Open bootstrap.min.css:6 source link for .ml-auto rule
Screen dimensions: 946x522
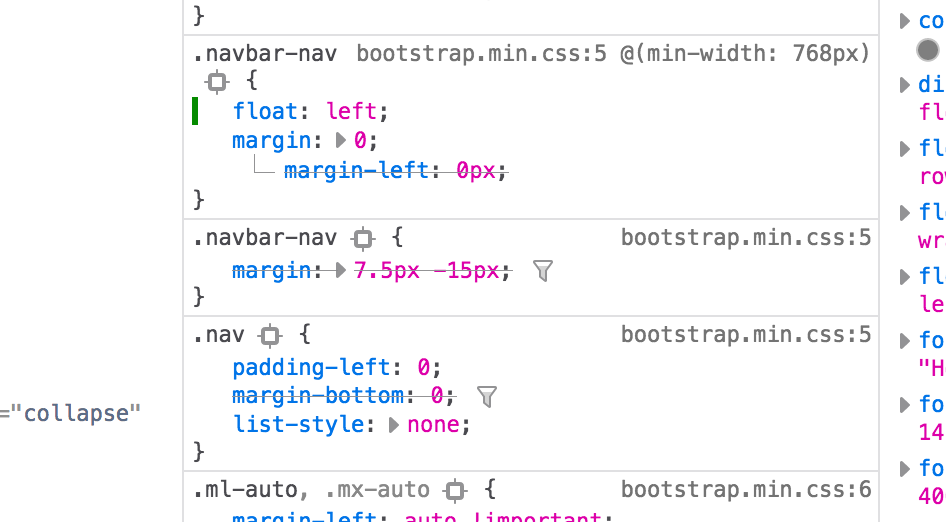[745, 490]
